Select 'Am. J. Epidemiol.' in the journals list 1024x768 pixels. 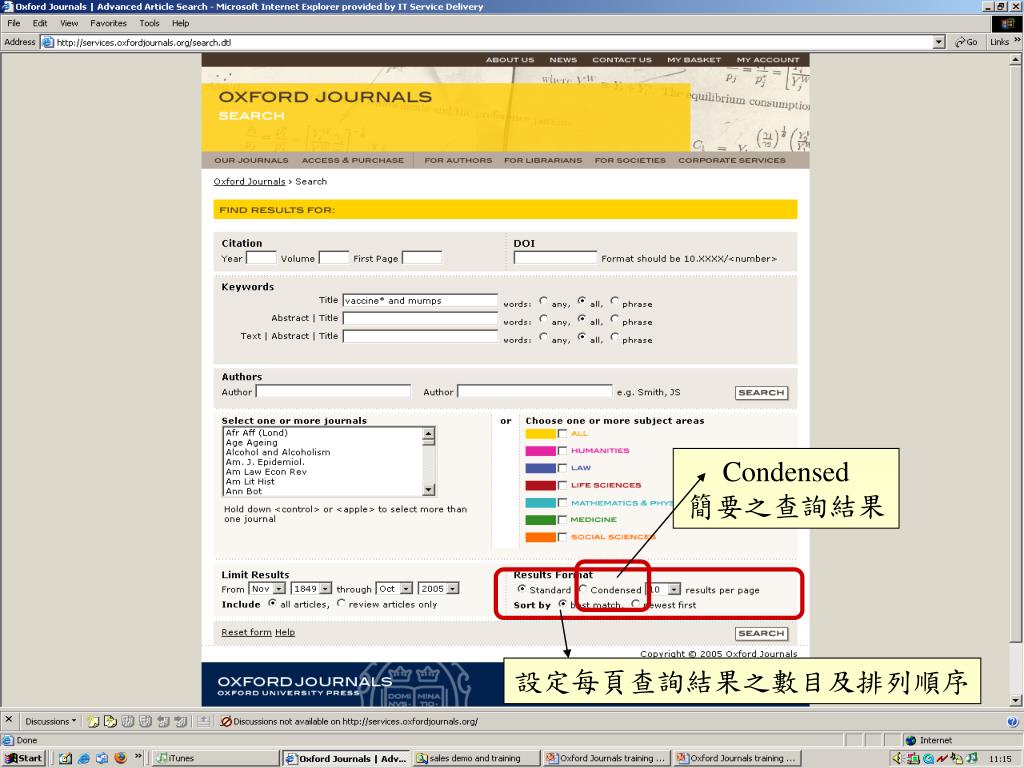[264, 462]
